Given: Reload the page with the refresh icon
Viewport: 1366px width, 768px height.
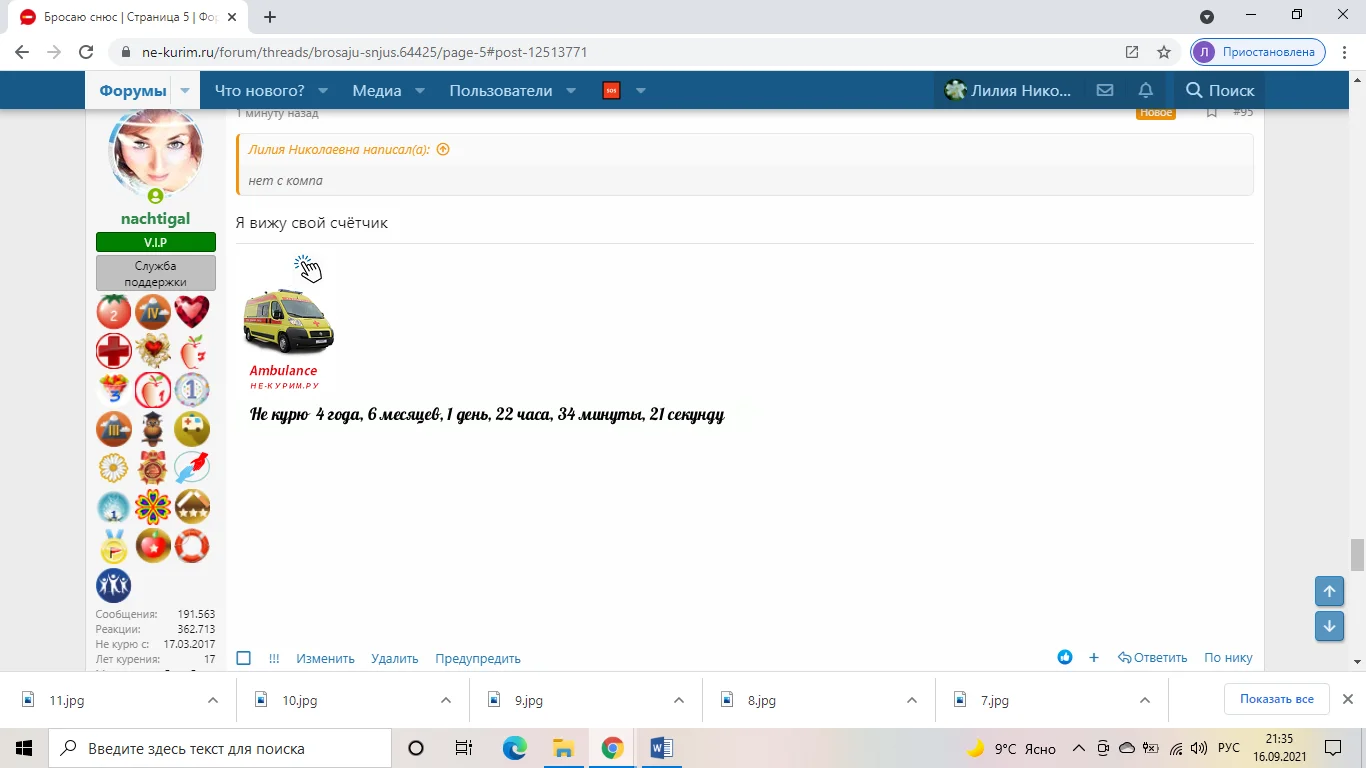Looking at the screenshot, I should click(86, 52).
